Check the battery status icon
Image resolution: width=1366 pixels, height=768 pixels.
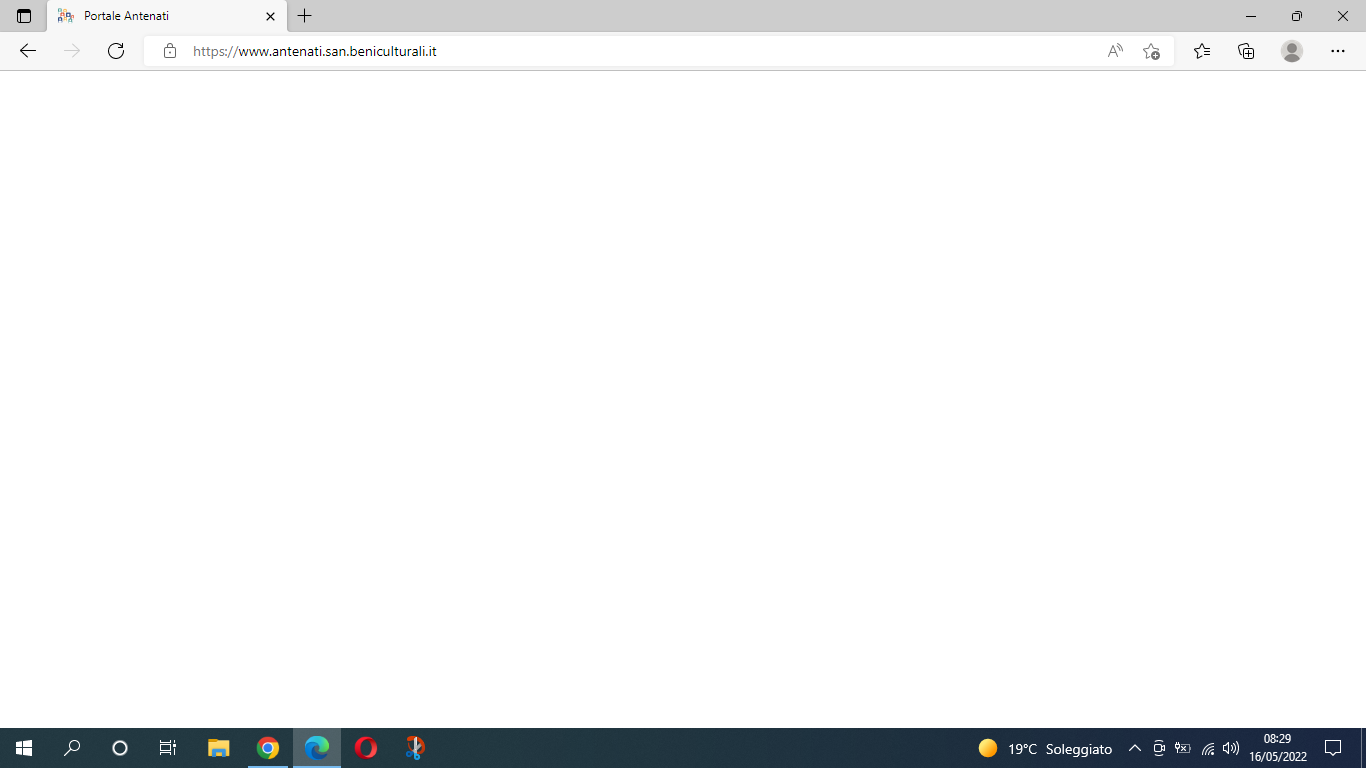1183,748
